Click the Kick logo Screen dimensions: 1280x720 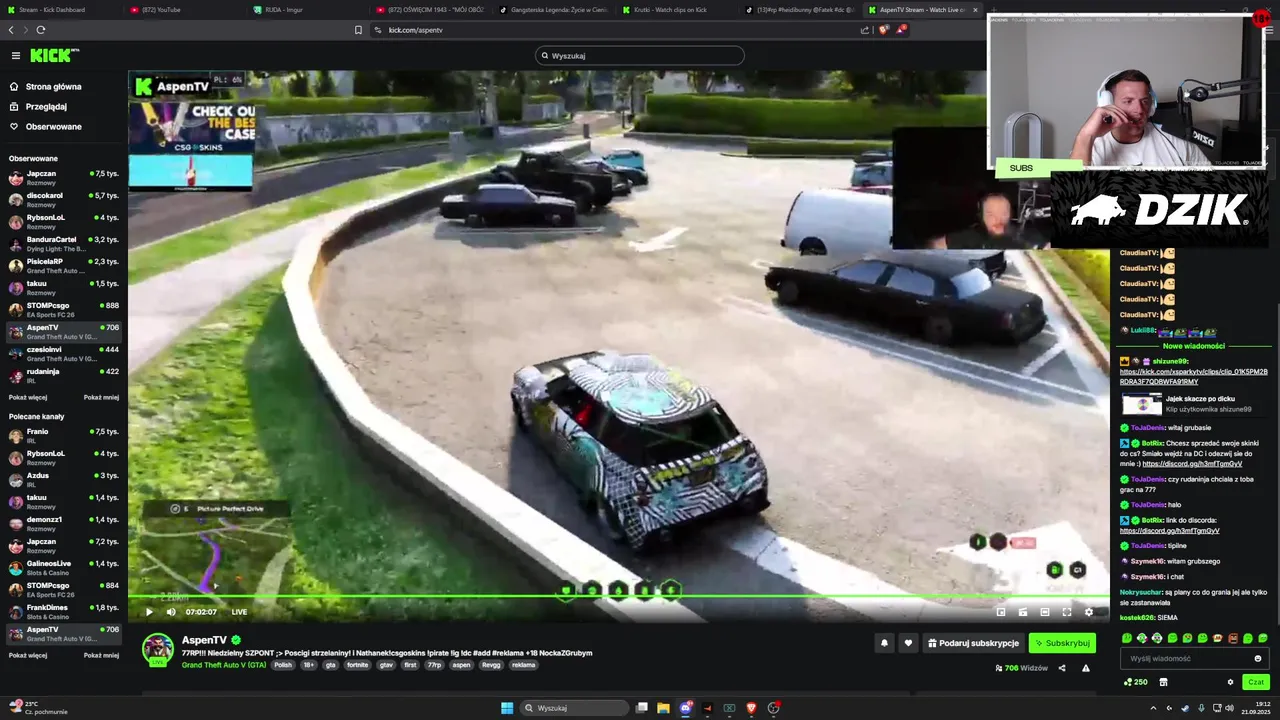53,56
